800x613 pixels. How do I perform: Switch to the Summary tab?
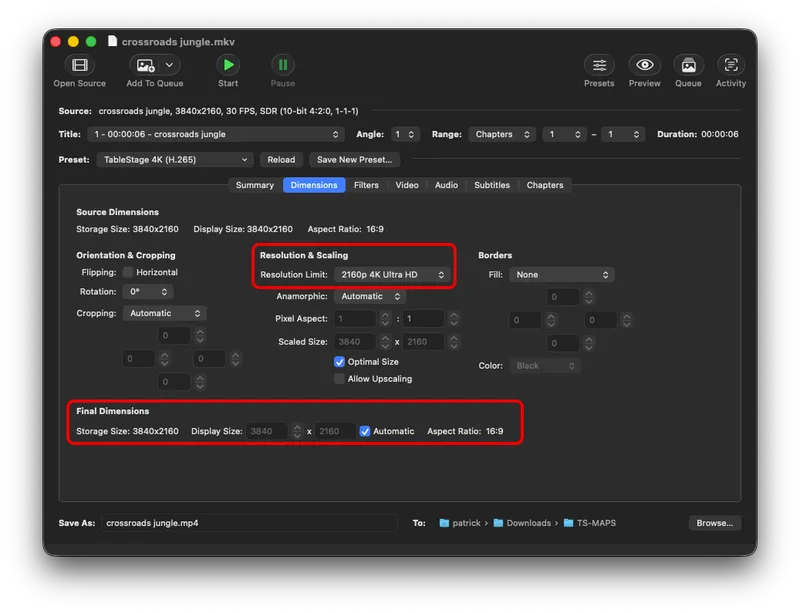255,185
